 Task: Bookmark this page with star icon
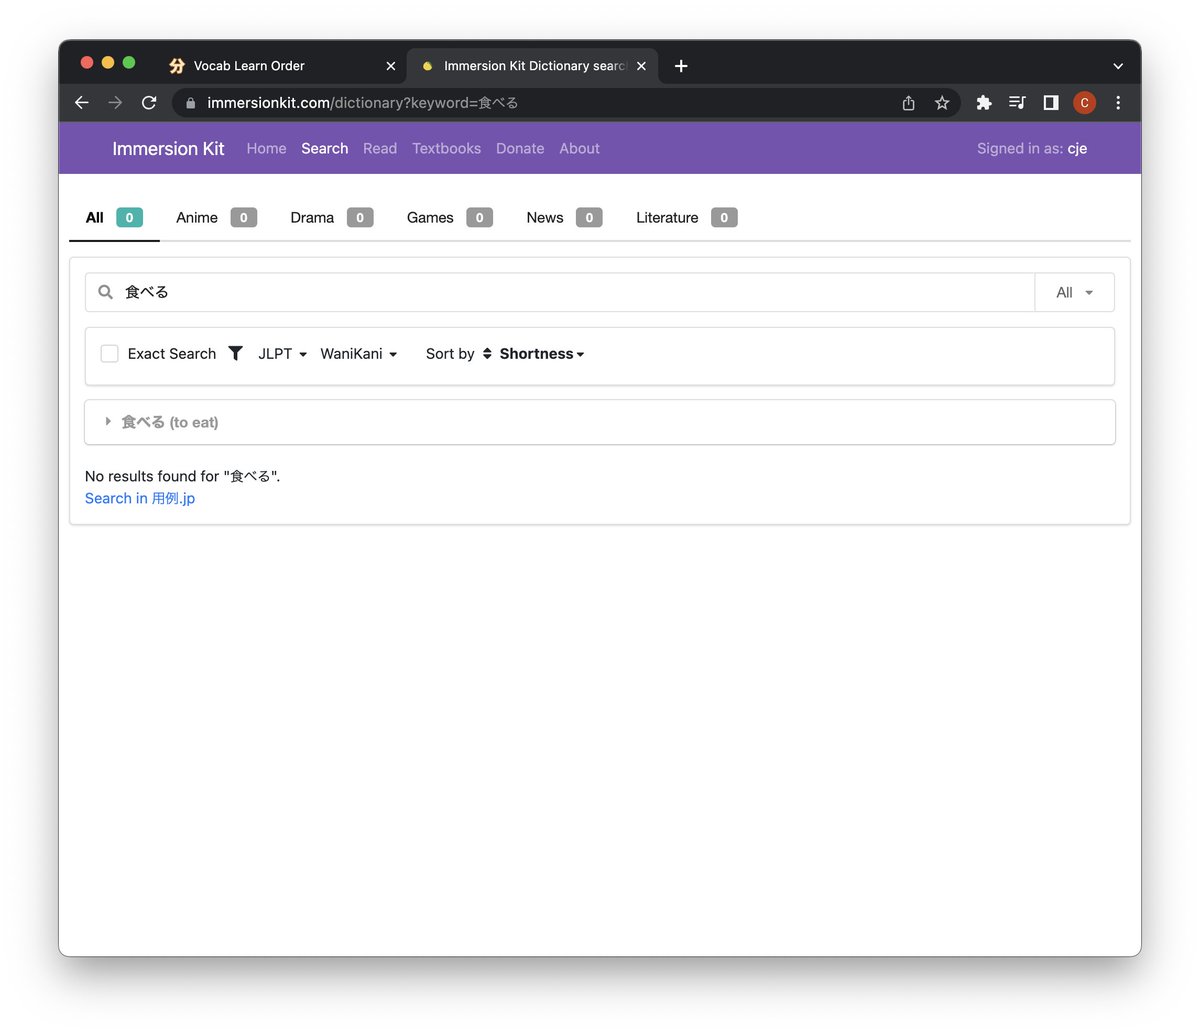[x=942, y=103]
